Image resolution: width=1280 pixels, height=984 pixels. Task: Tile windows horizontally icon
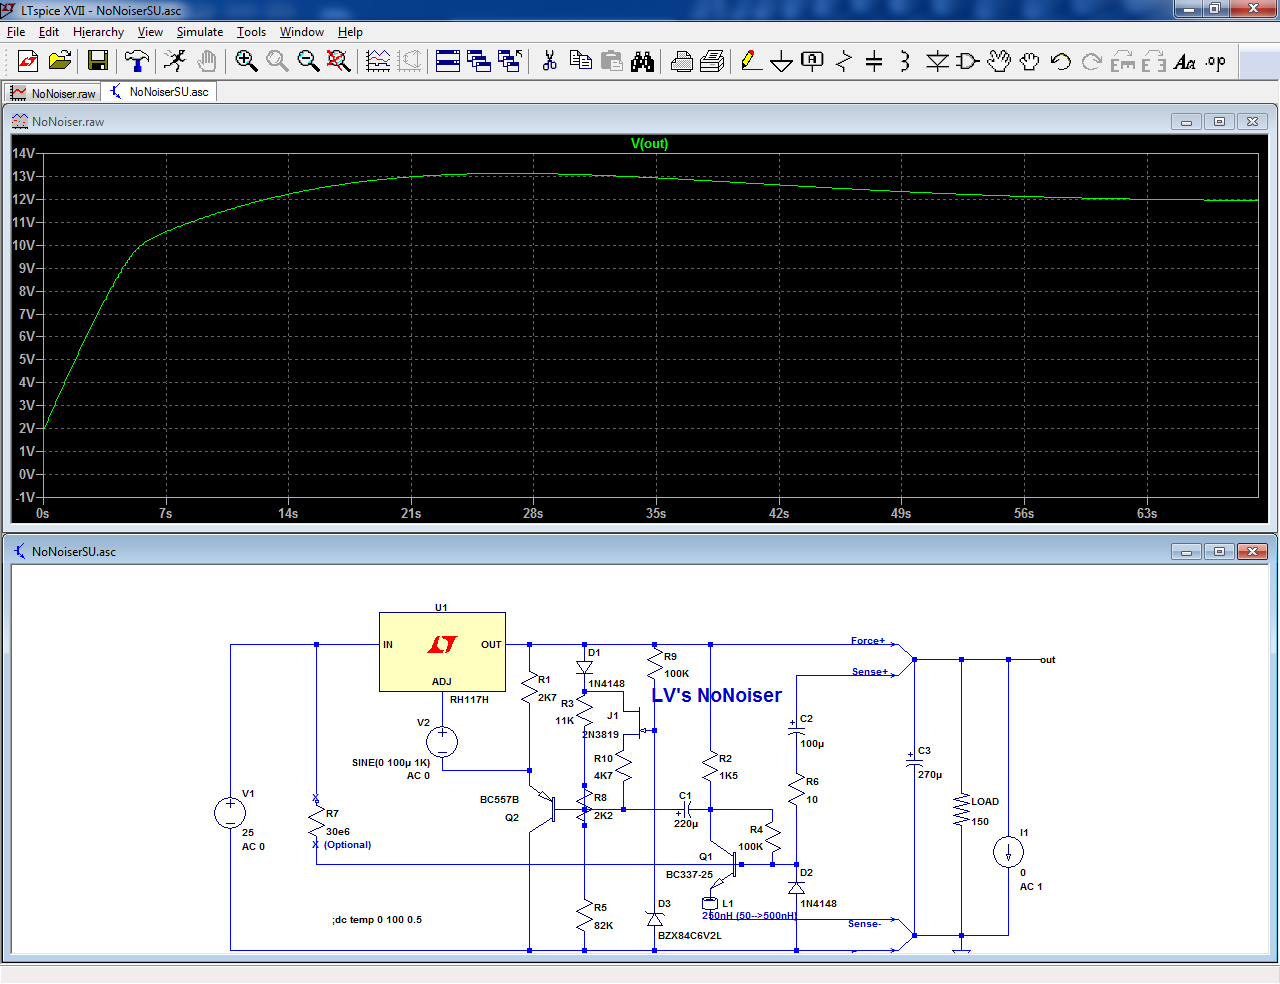tap(448, 62)
